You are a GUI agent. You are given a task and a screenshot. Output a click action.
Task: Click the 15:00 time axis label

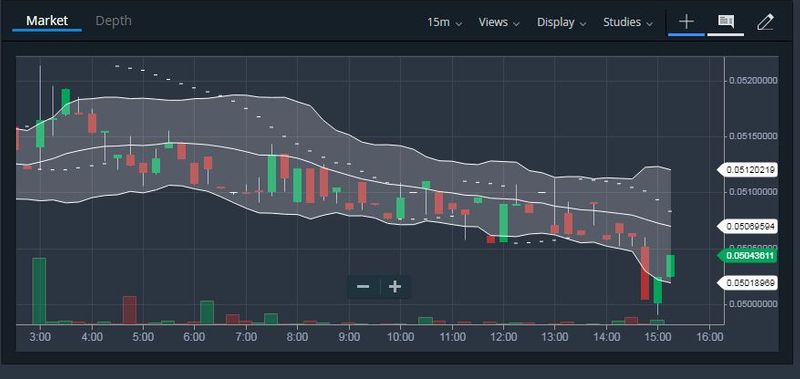[658, 337]
